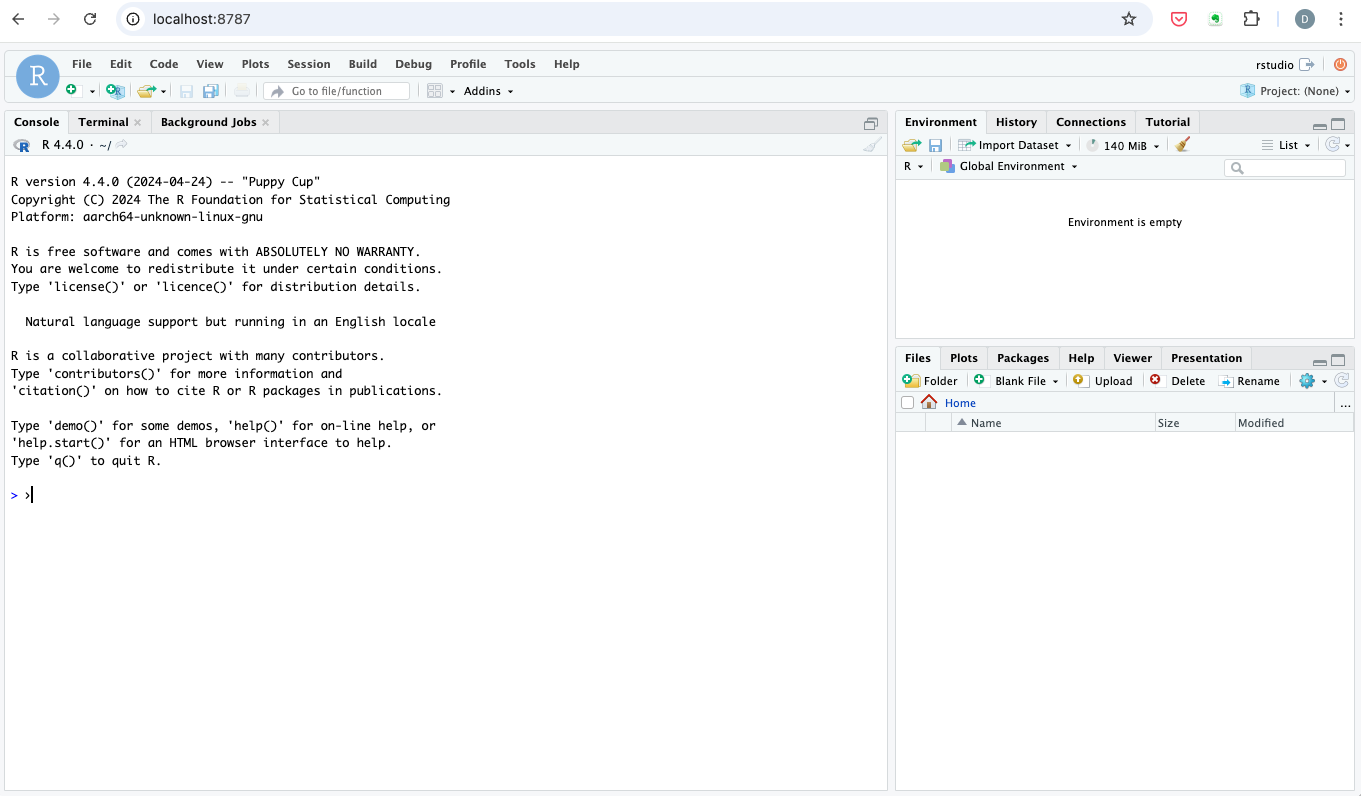1361x796 pixels.
Task: Open the Session menu
Action: [x=309, y=64]
